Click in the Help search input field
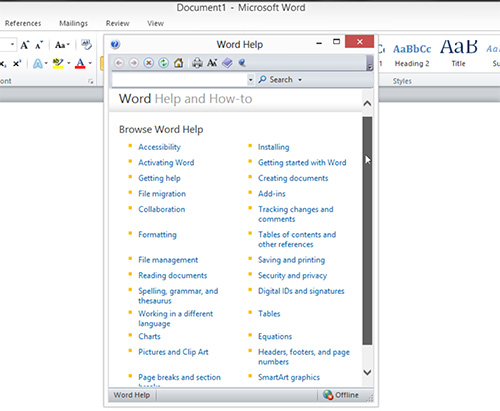The width and height of the screenshot is (500, 411). coord(179,80)
